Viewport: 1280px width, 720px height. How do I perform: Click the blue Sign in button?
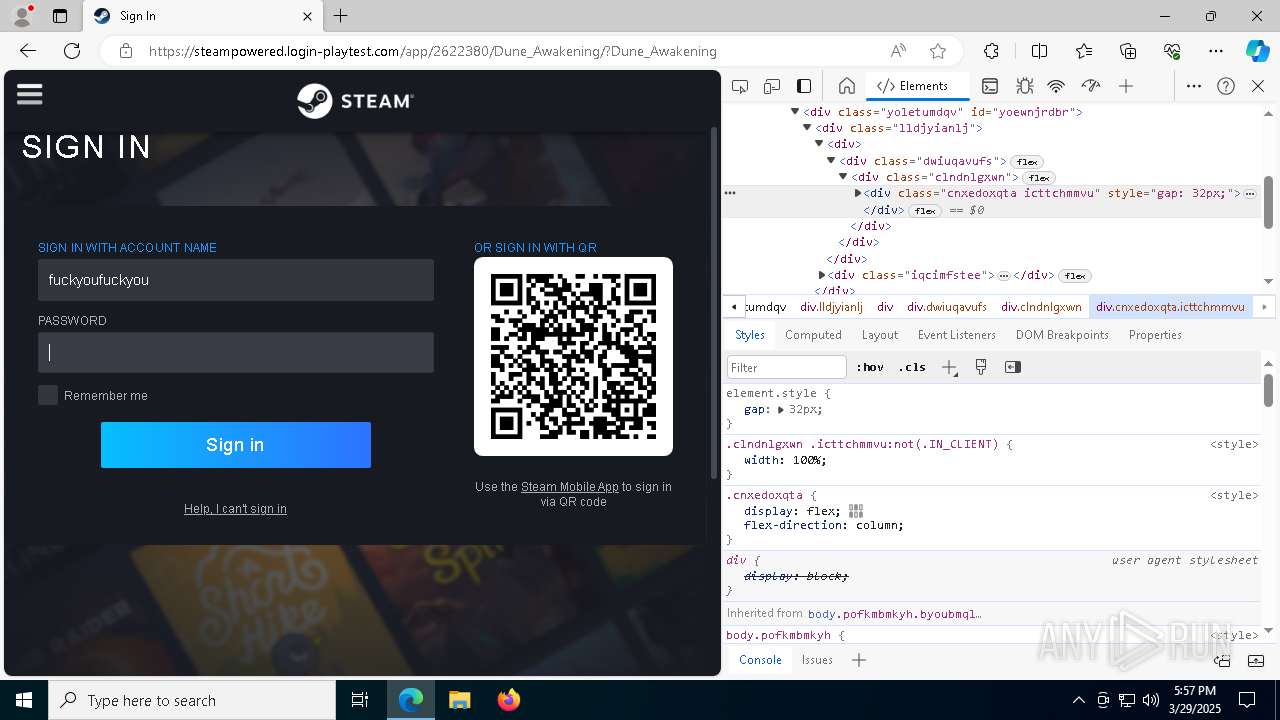(236, 445)
